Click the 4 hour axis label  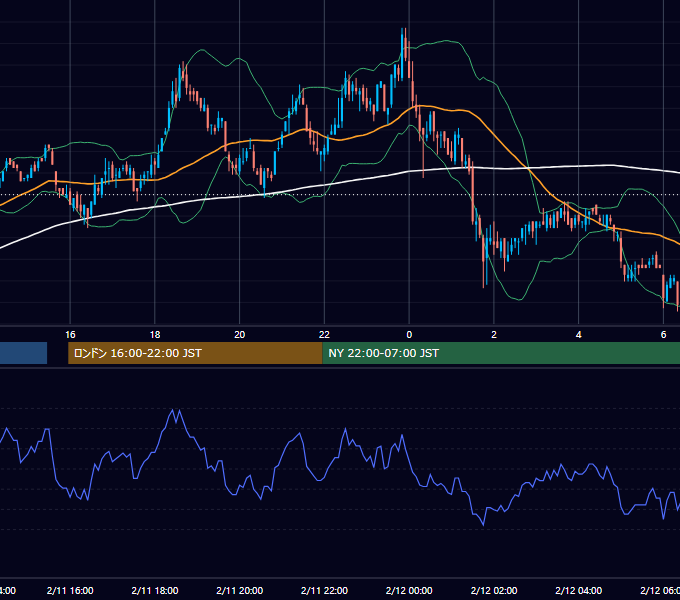tap(579, 335)
